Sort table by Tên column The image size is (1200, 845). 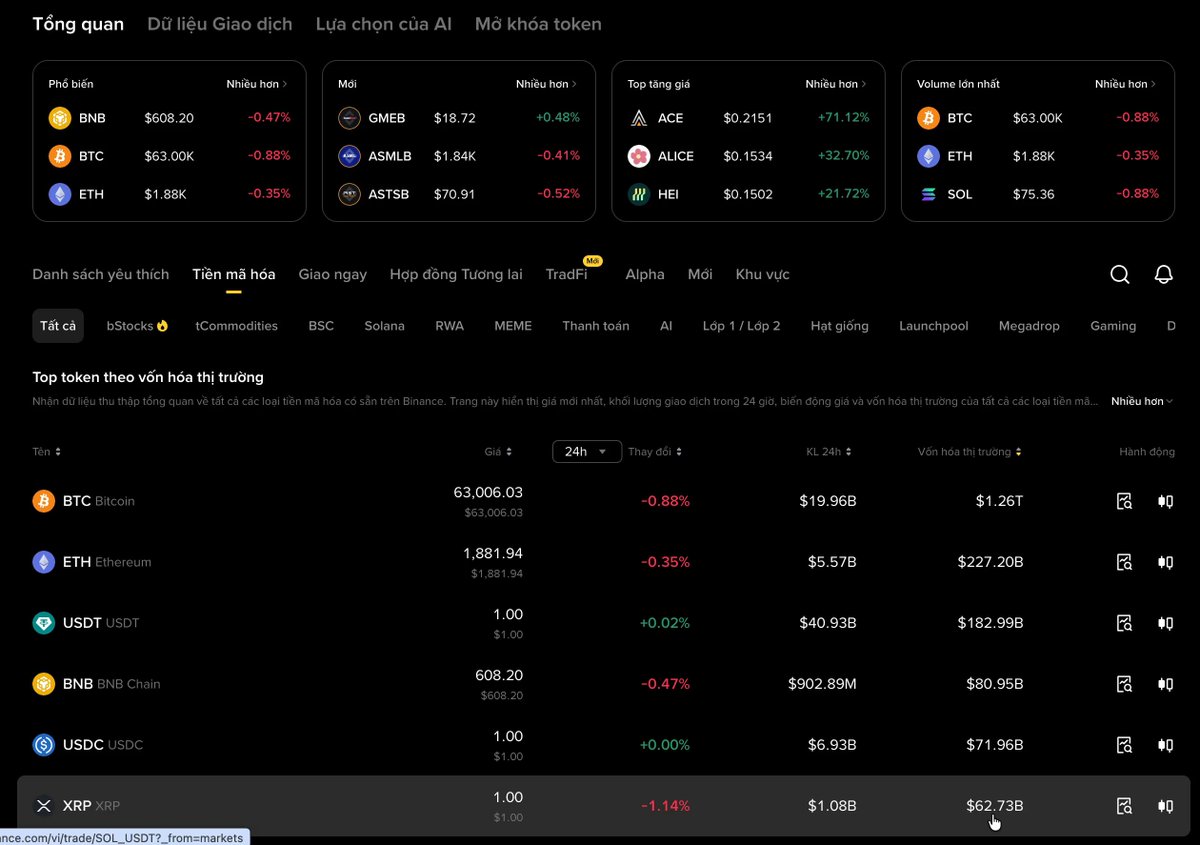(x=47, y=452)
